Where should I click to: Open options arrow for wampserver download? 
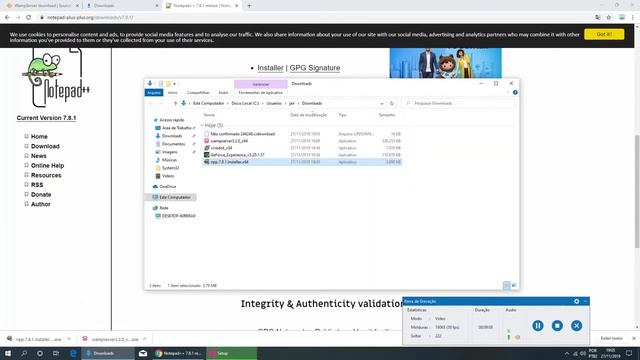pos(144,339)
